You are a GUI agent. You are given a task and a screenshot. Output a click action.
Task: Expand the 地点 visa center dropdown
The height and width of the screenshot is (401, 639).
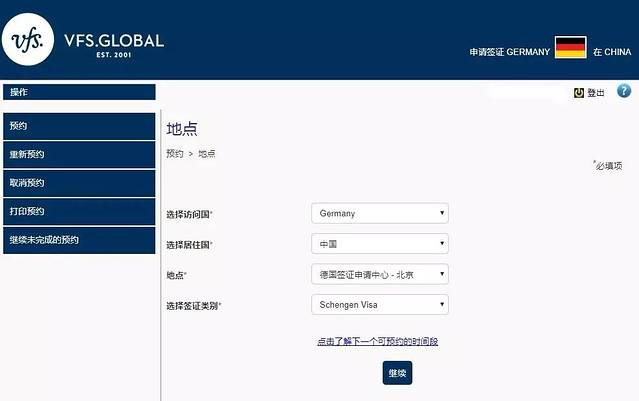pyautogui.click(x=379, y=274)
